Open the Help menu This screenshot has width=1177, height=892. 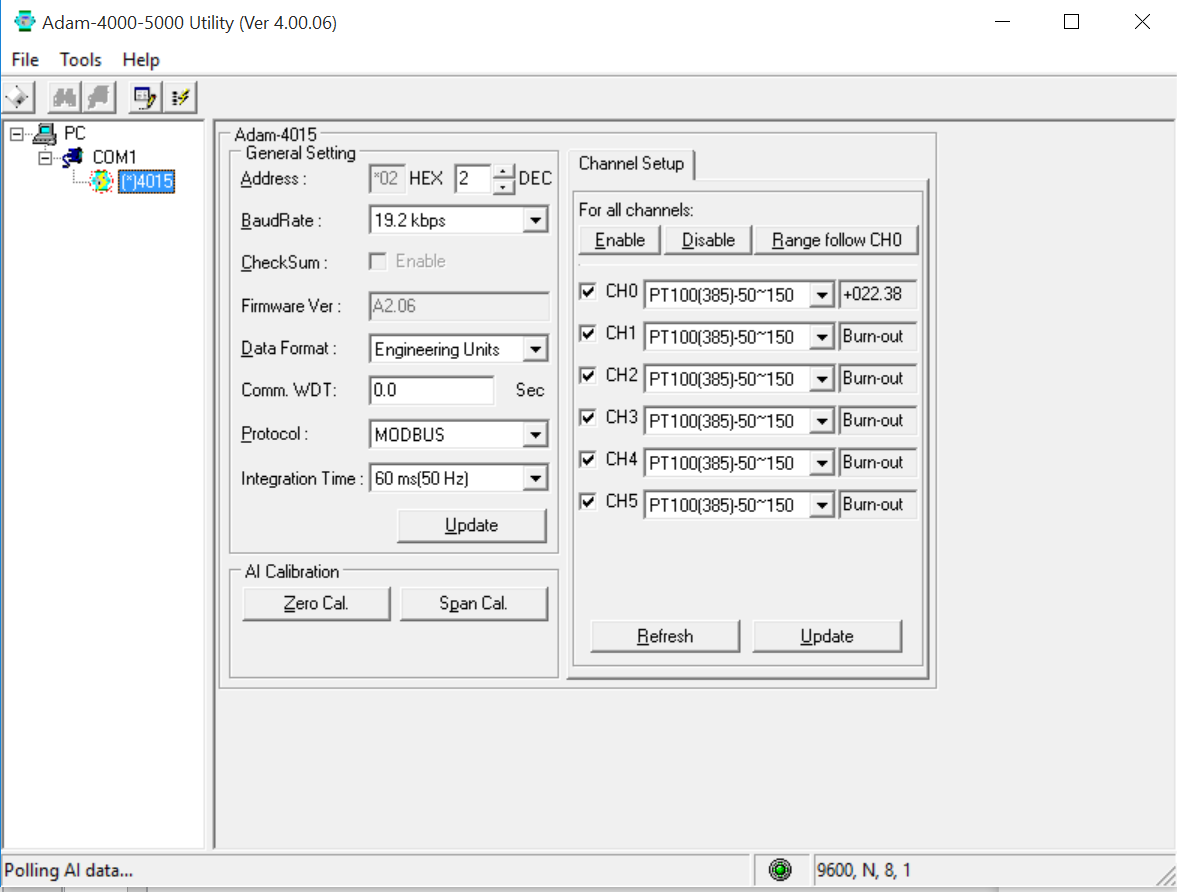pos(141,59)
